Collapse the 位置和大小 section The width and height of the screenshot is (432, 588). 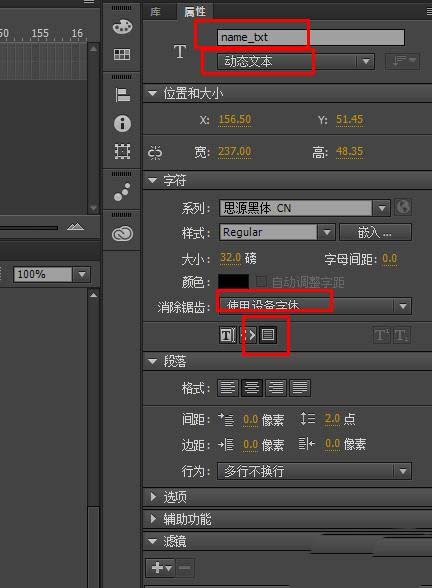[153, 93]
